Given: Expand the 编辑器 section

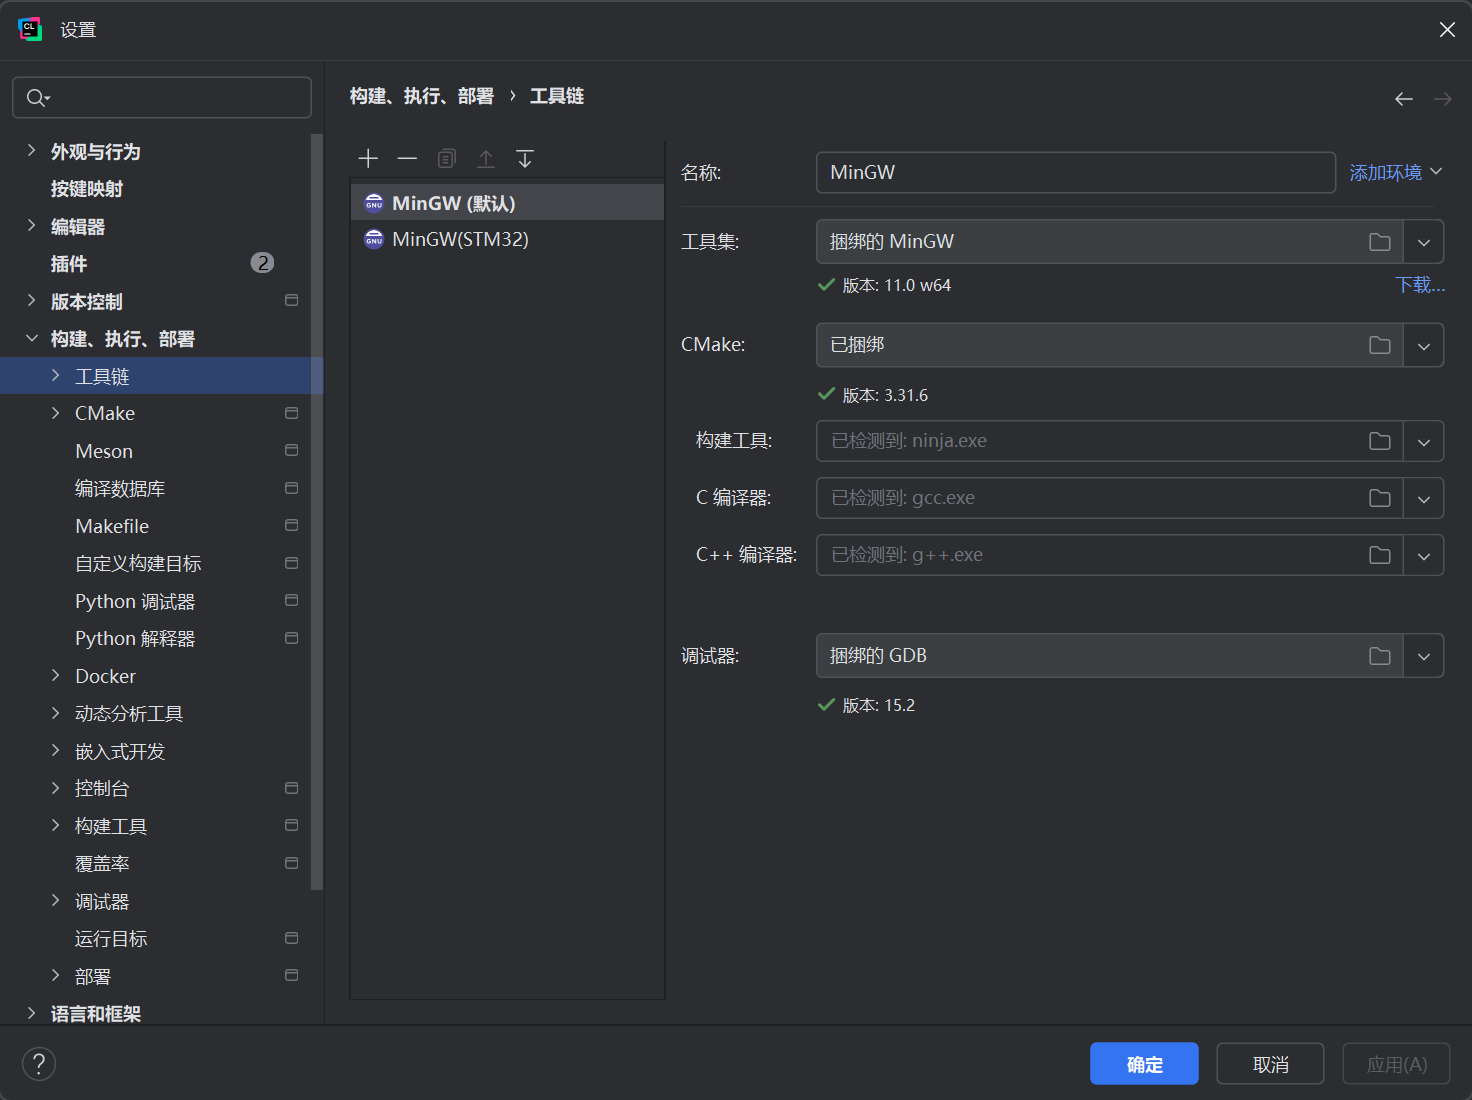Looking at the screenshot, I should pyautogui.click(x=31, y=226).
